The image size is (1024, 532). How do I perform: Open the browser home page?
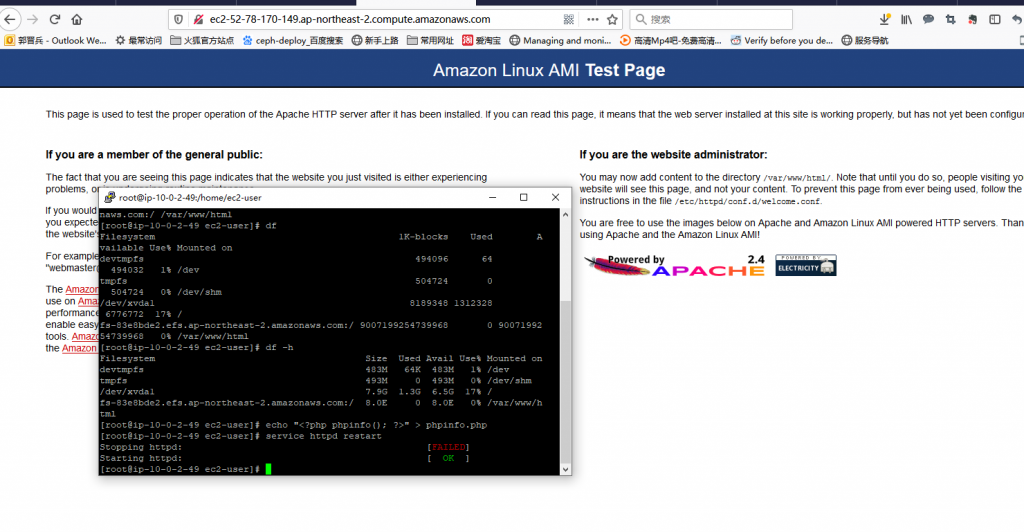click(x=77, y=20)
